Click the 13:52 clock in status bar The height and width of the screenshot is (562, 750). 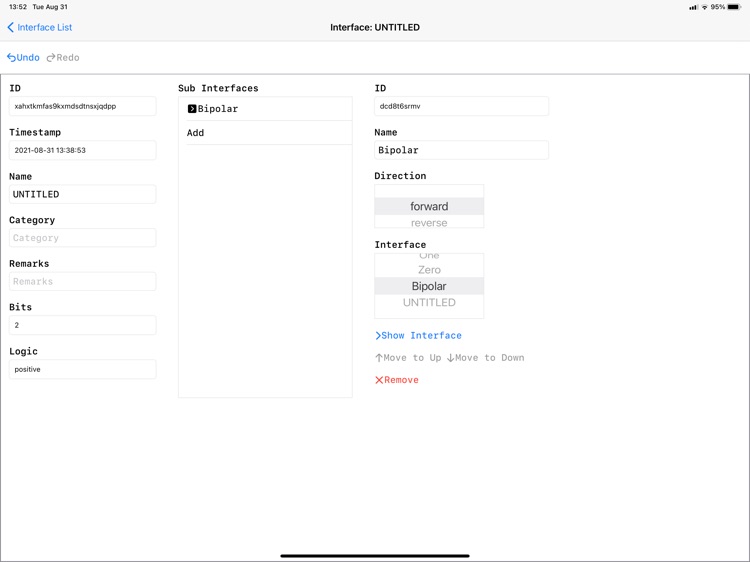(x=18, y=7)
